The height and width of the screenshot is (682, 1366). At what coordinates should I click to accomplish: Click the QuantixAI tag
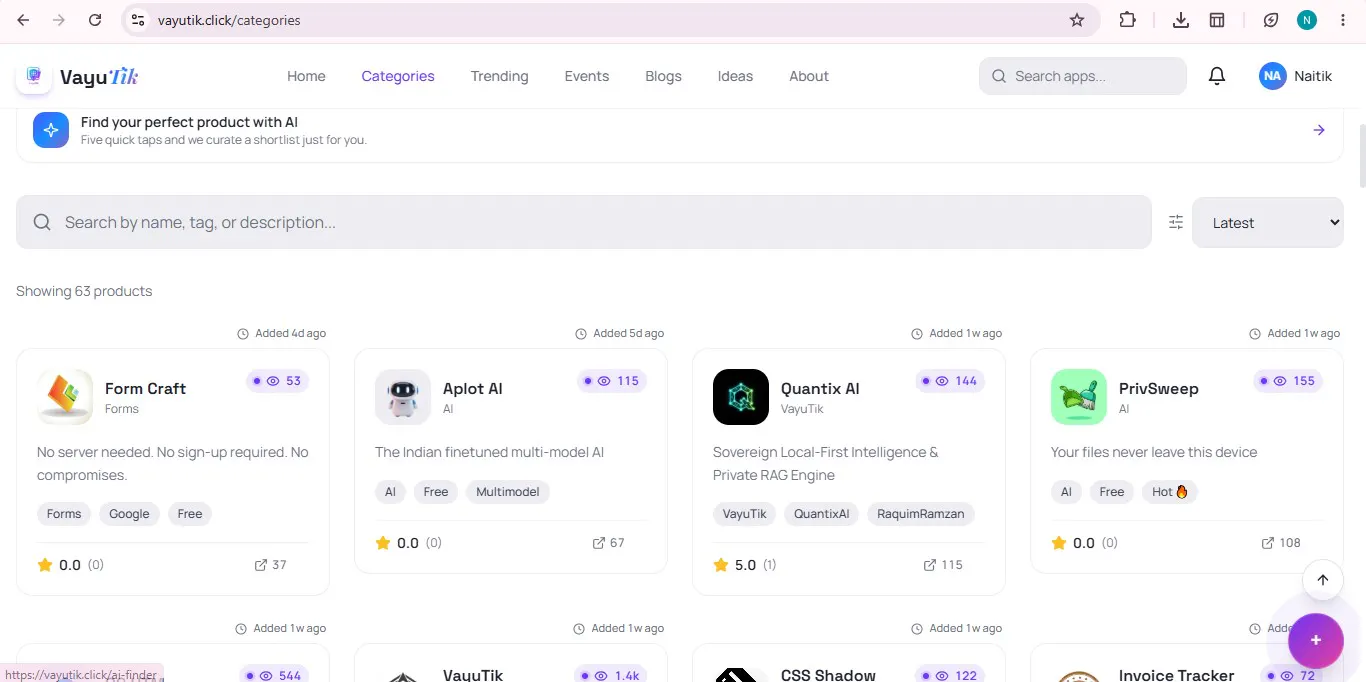click(822, 514)
